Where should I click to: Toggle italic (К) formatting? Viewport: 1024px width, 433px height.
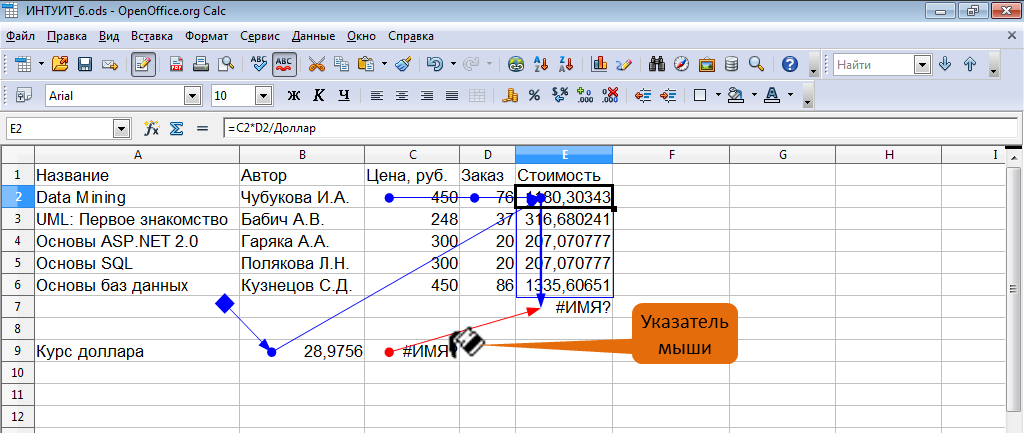[319, 95]
